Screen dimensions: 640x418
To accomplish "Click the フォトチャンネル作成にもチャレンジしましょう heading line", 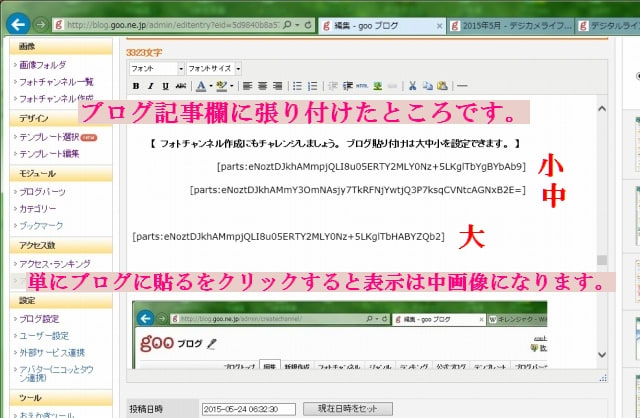I will pyautogui.click(x=335, y=144).
